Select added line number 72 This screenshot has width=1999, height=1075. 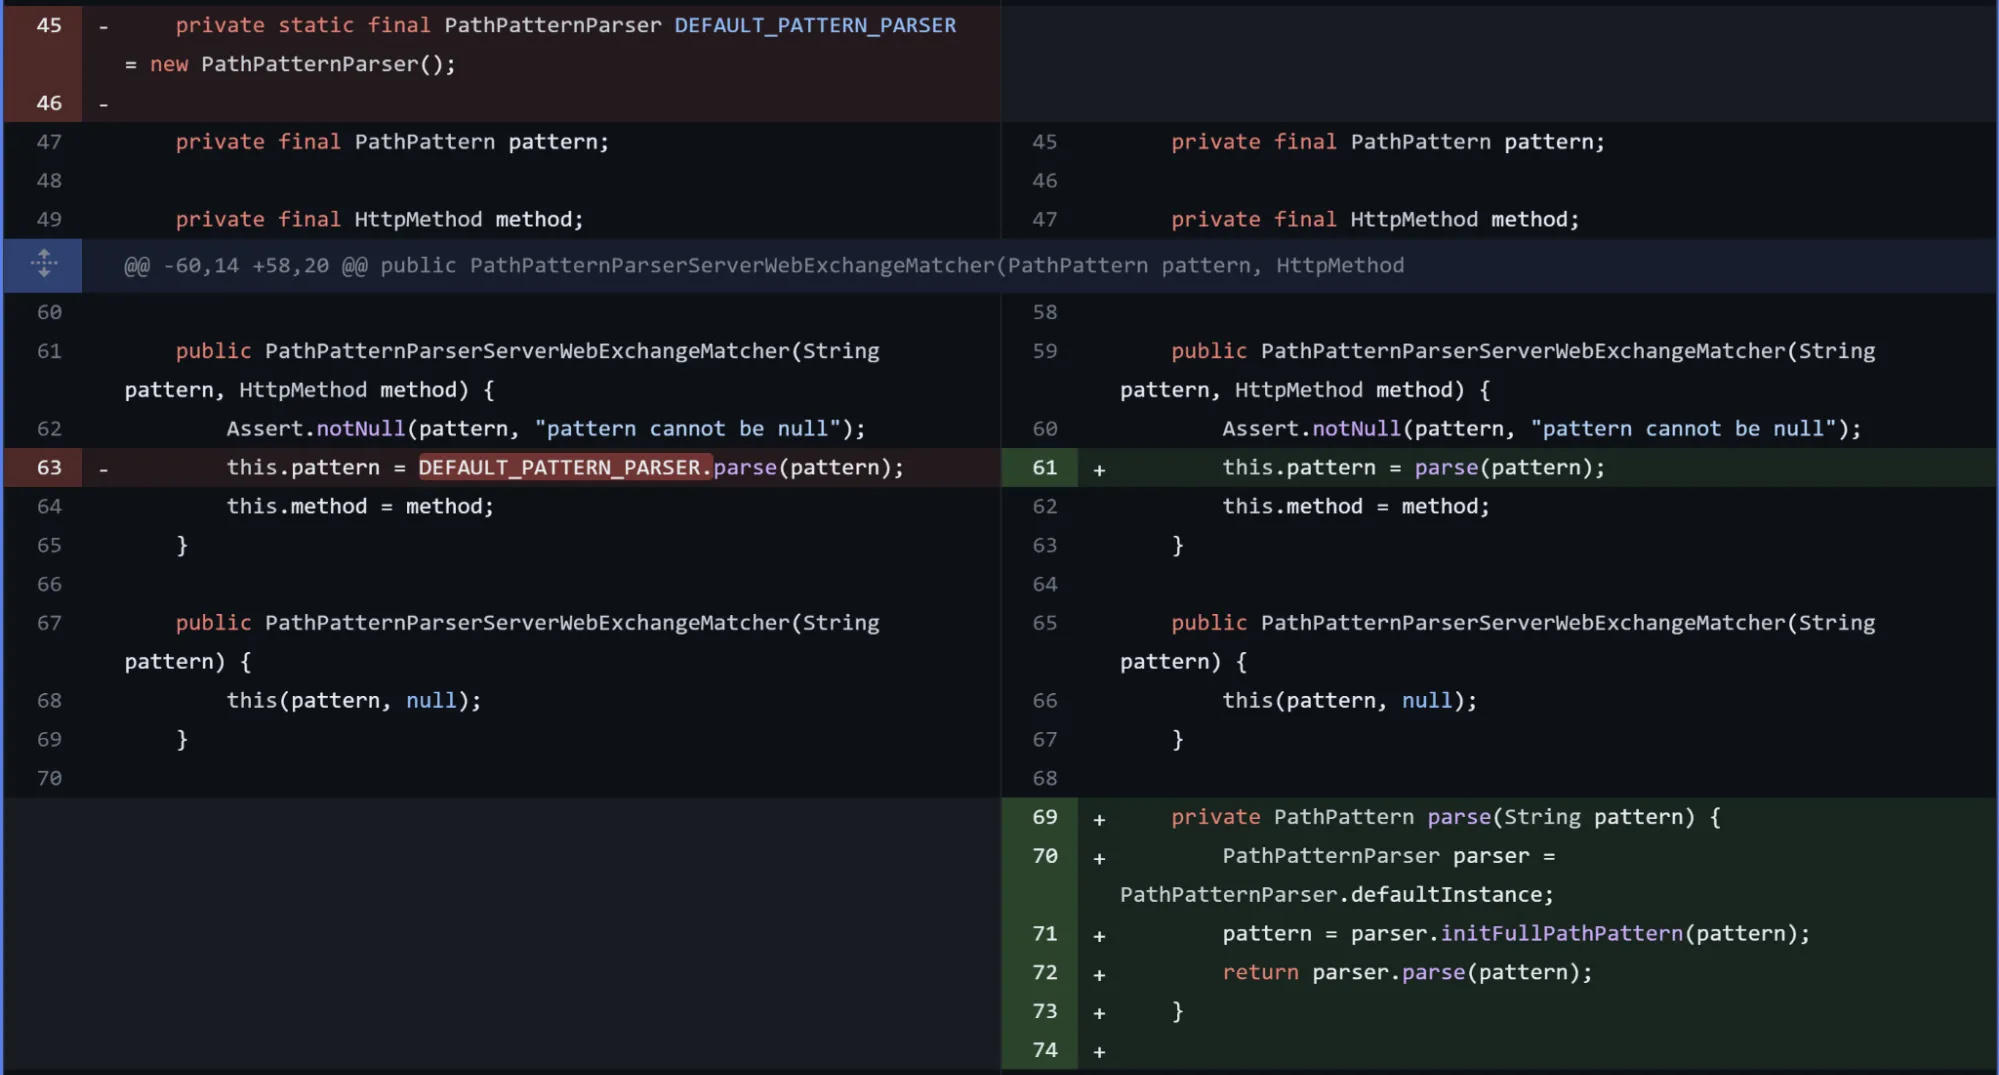point(1044,972)
